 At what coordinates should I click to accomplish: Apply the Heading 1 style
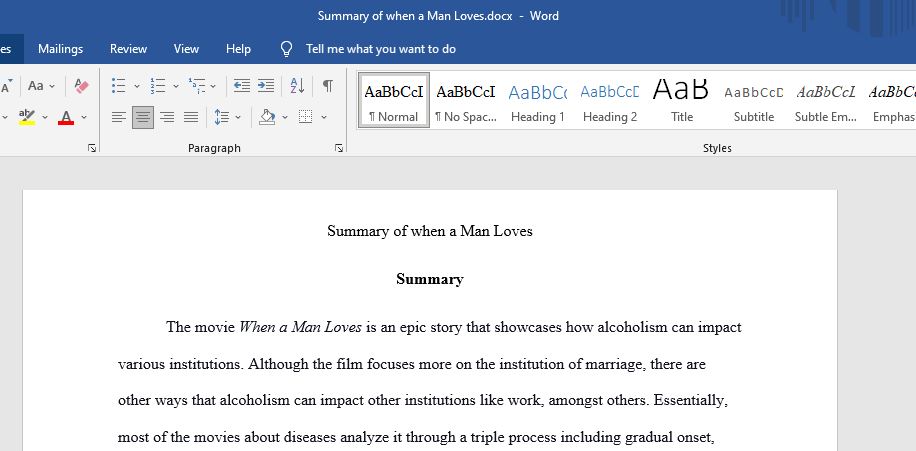(537, 100)
